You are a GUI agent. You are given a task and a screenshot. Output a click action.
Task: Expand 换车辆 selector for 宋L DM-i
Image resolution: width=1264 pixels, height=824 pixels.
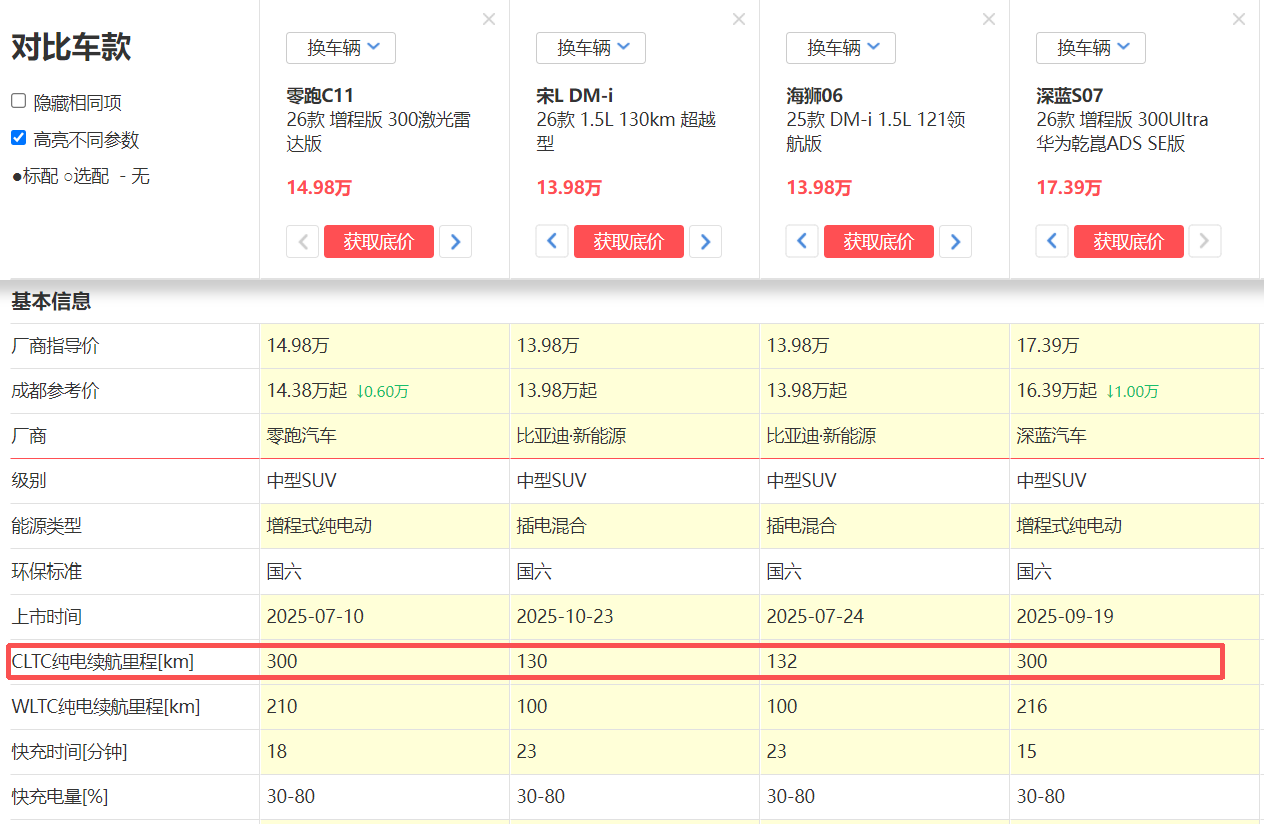pyautogui.click(x=591, y=48)
